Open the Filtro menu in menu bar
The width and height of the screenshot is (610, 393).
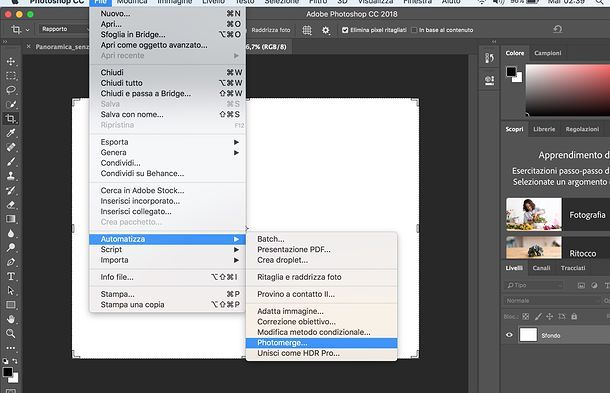(x=317, y=2)
